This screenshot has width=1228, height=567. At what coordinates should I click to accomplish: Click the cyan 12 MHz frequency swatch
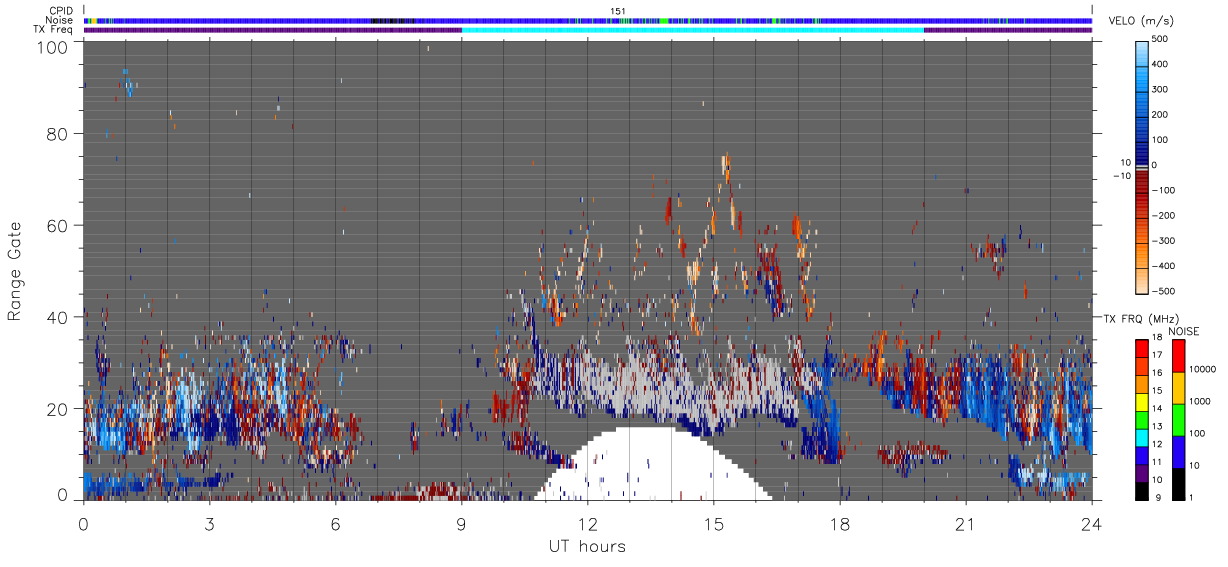(x=1142, y=438)
